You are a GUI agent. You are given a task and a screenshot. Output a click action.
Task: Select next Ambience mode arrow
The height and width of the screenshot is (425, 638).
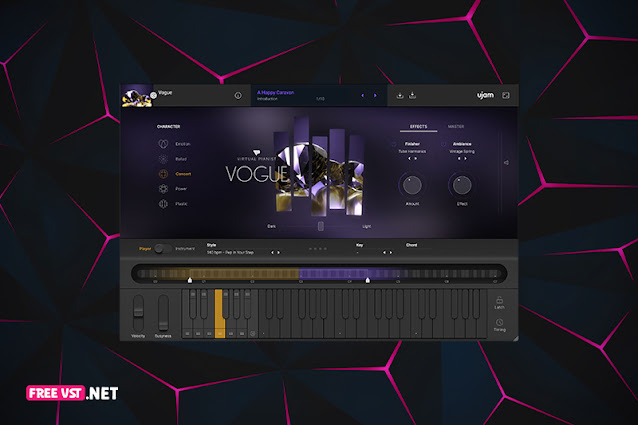[x=465, y=159]
